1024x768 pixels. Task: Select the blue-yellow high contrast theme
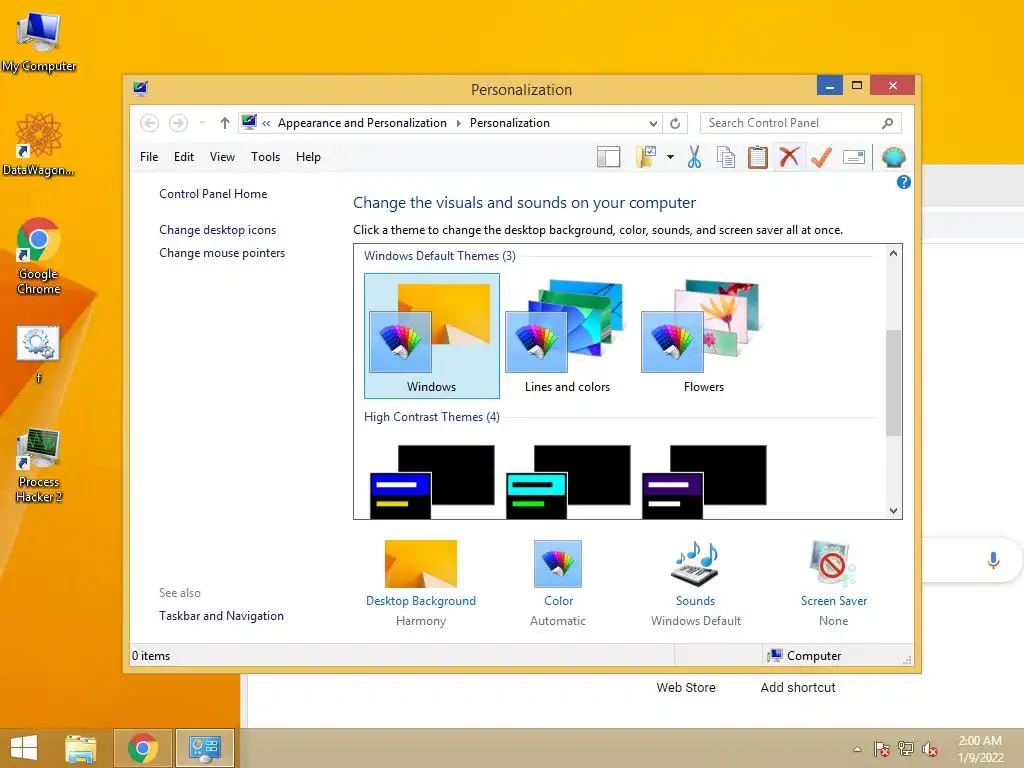click(432, 482)
